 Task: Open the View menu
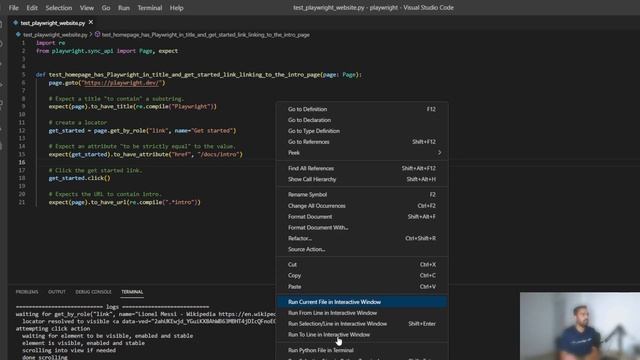(x=87, y=8)
